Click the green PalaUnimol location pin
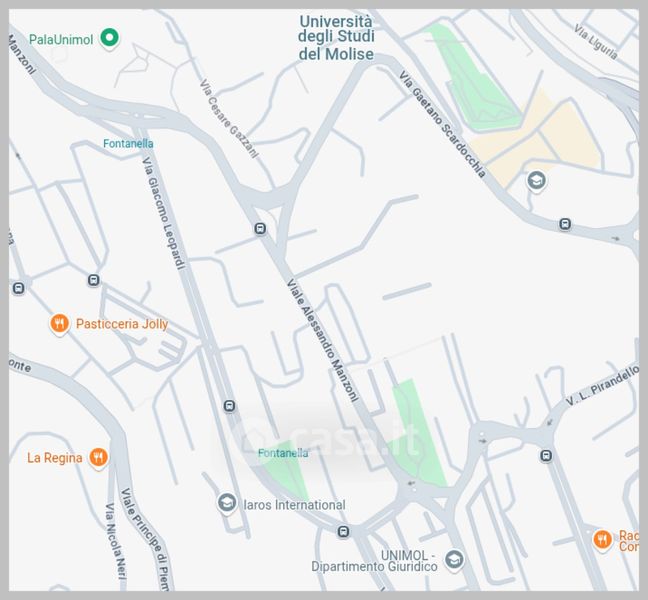 pos(110,38)
